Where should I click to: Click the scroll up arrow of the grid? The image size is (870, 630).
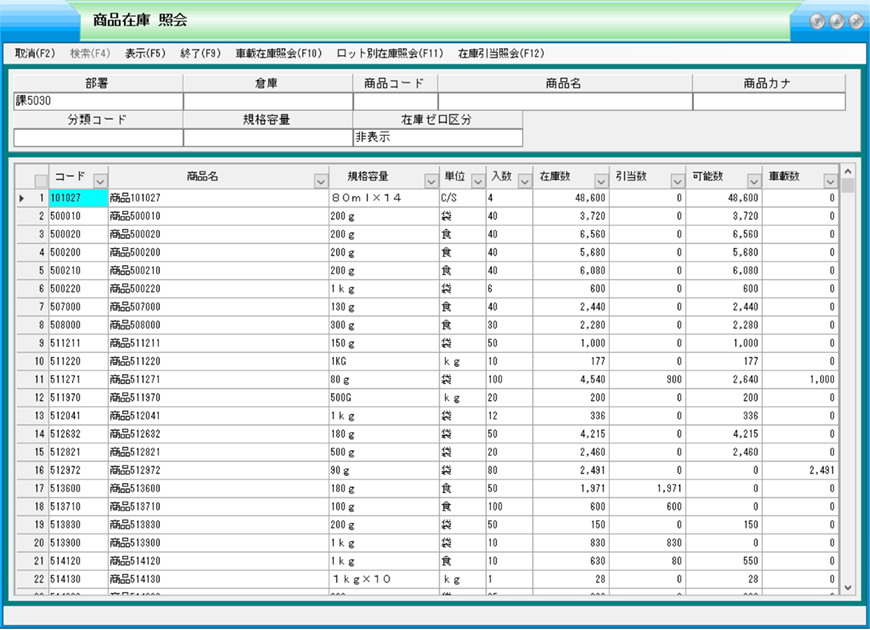point(848,172)
